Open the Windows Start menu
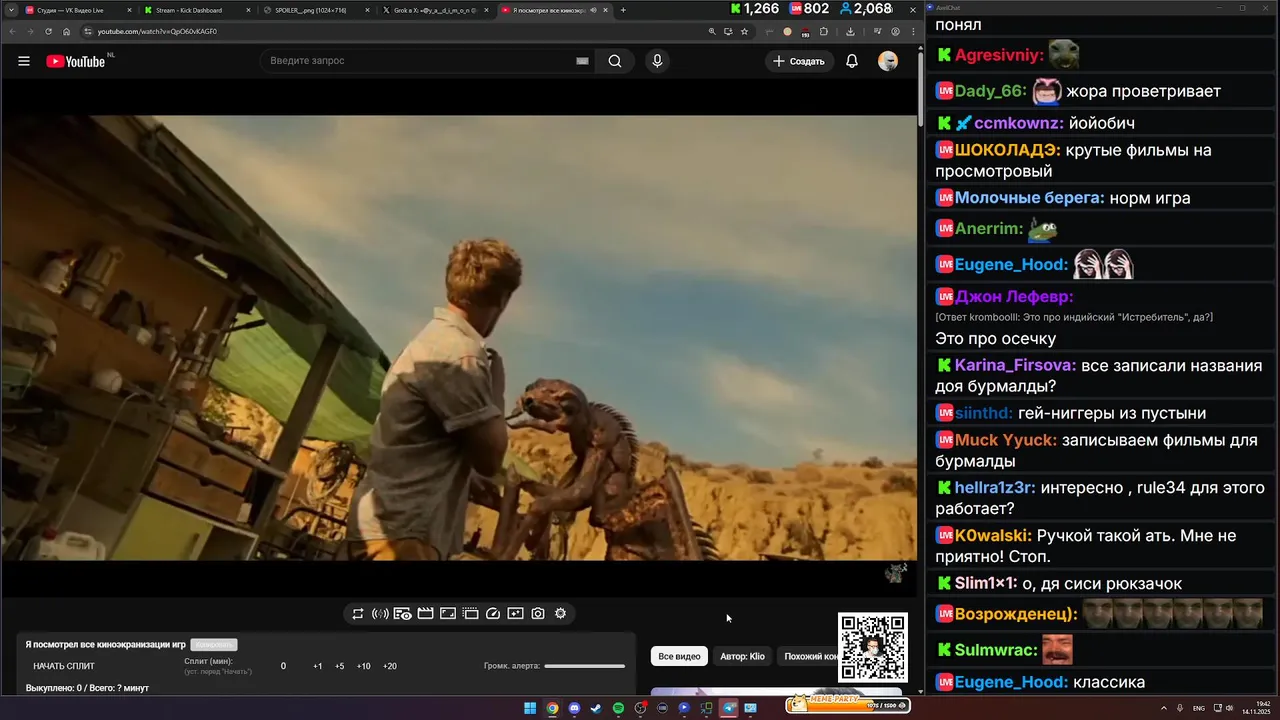Screen dimensions: 1280x720 pos(530,708)
